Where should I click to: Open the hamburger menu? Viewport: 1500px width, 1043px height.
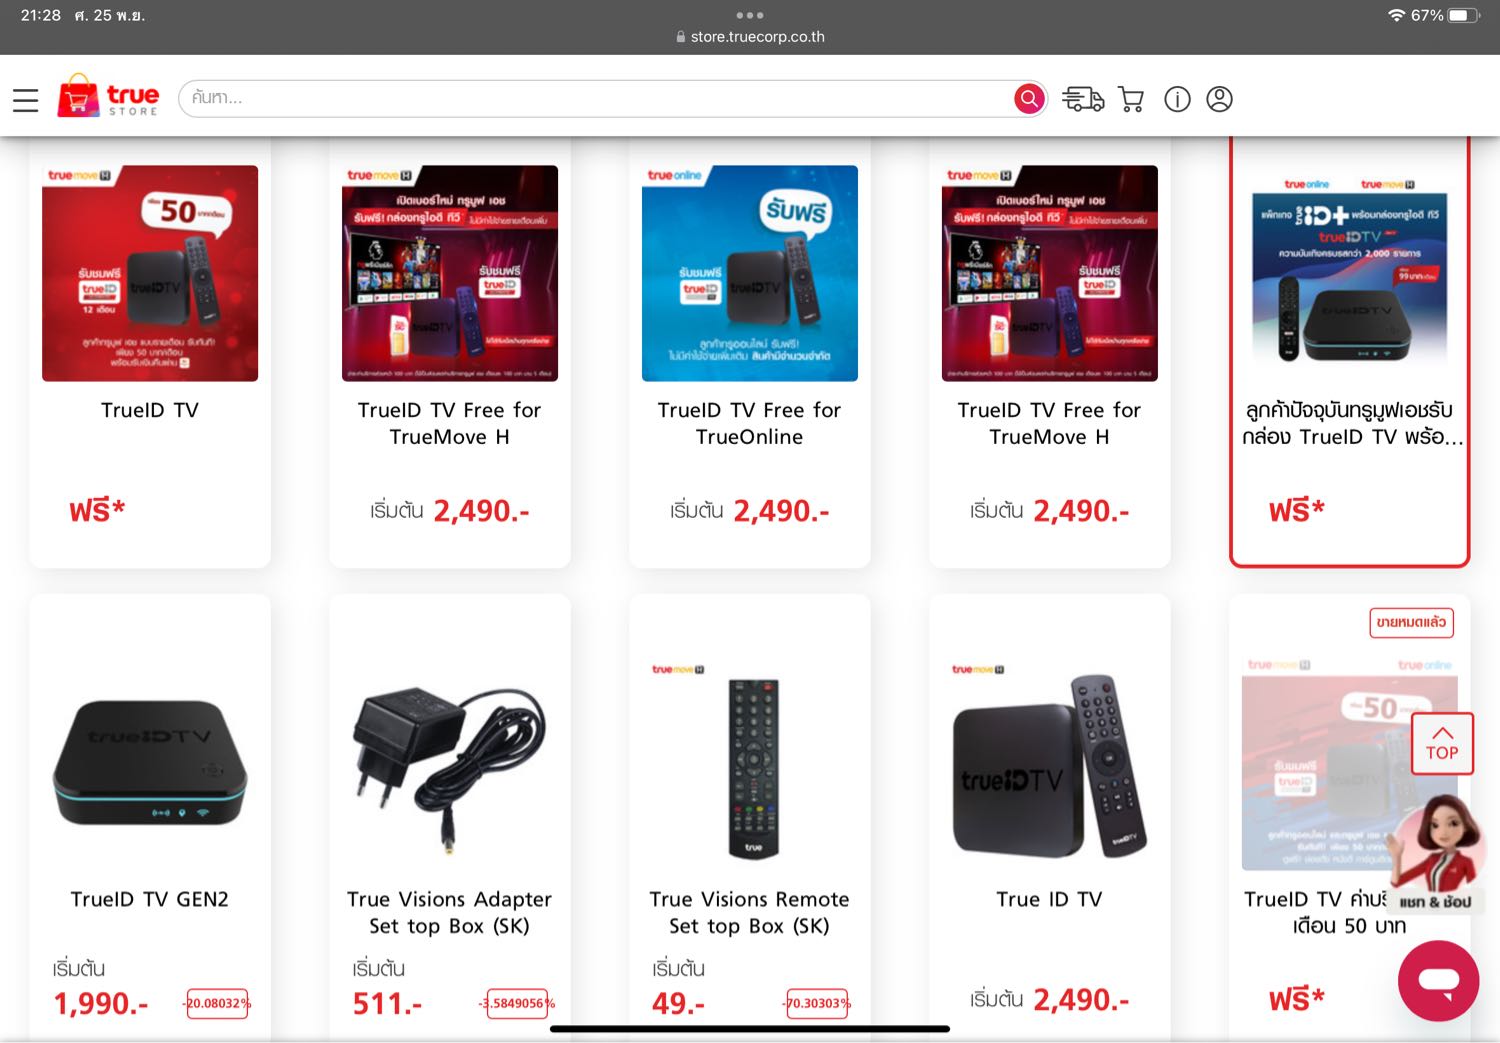click(25, 100)
